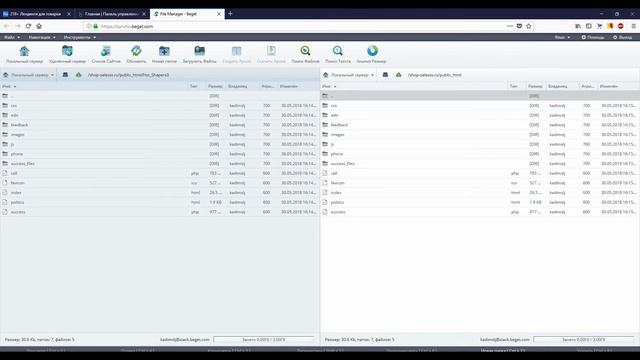
Task: Select the success_files folder in left panel
Action: [x=160, y=164]
